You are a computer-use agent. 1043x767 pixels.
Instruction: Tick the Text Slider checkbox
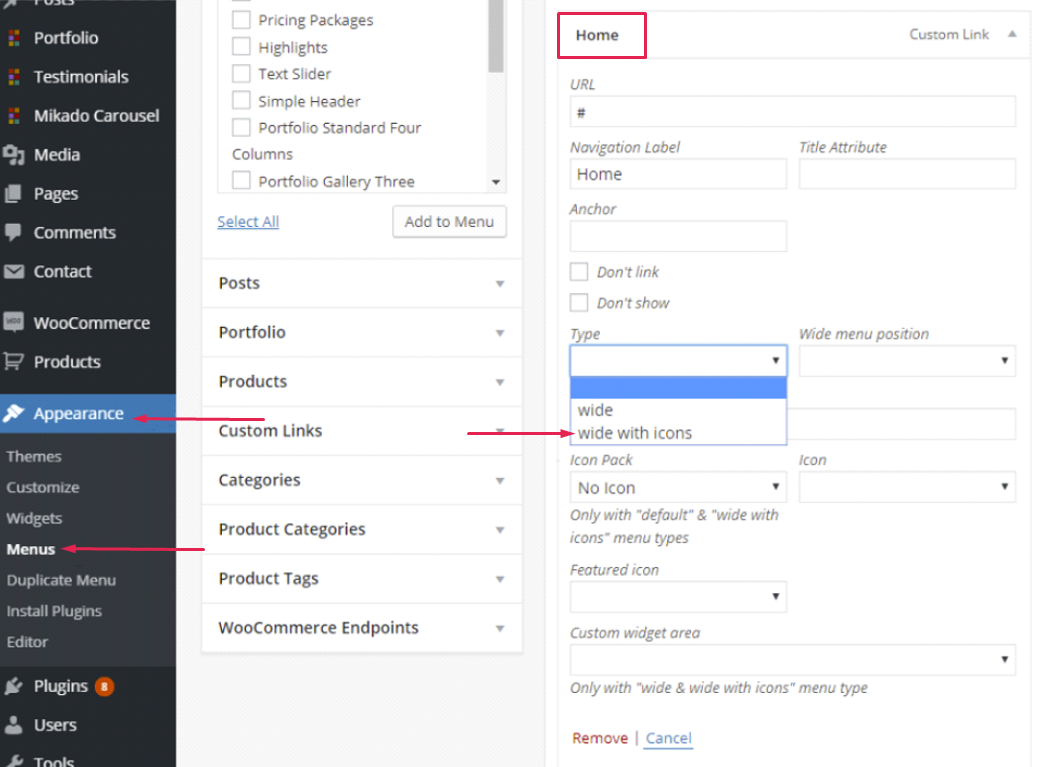point(241,73)
